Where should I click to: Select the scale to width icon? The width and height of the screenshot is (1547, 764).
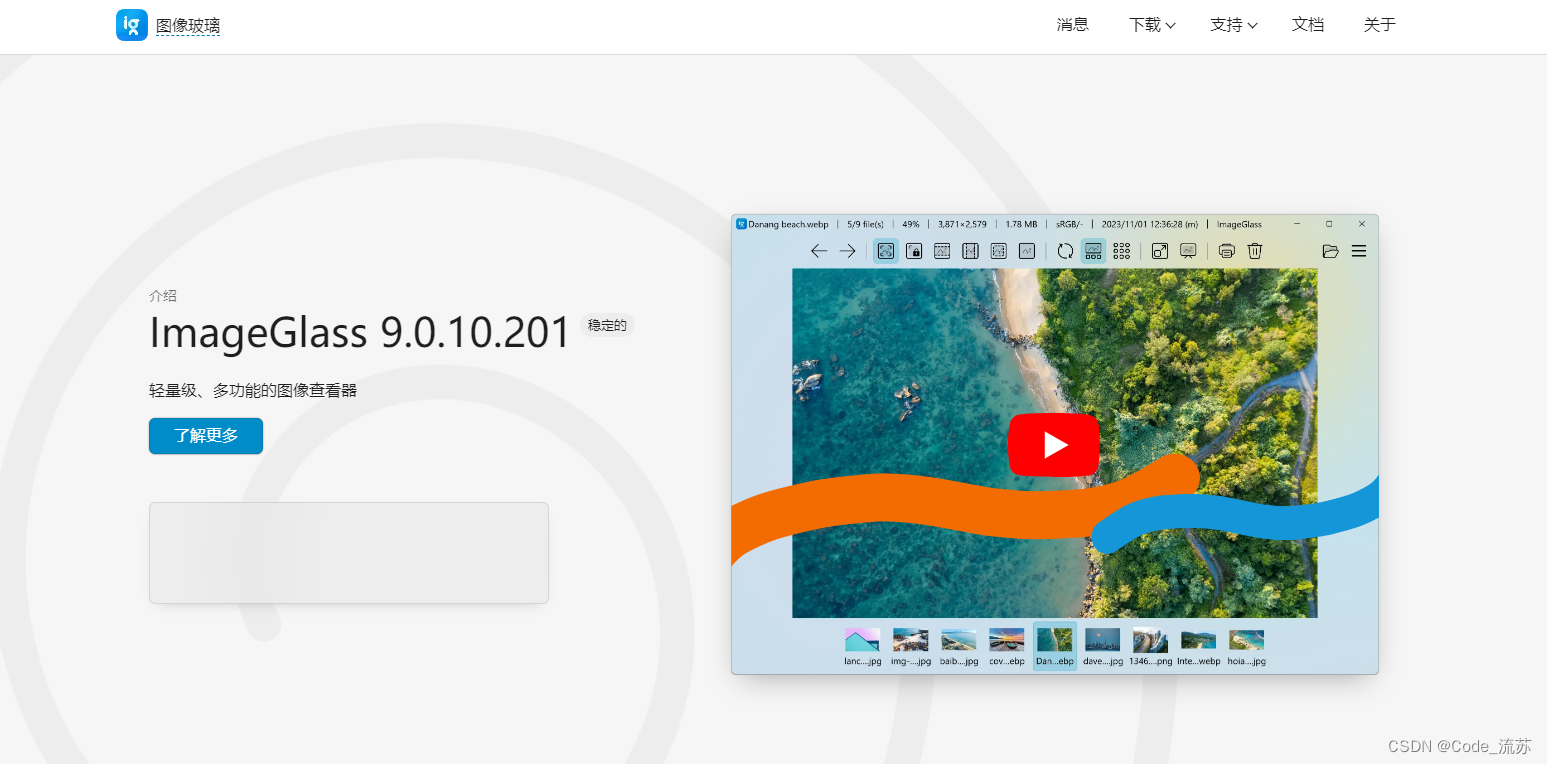[x=942, y=251]
